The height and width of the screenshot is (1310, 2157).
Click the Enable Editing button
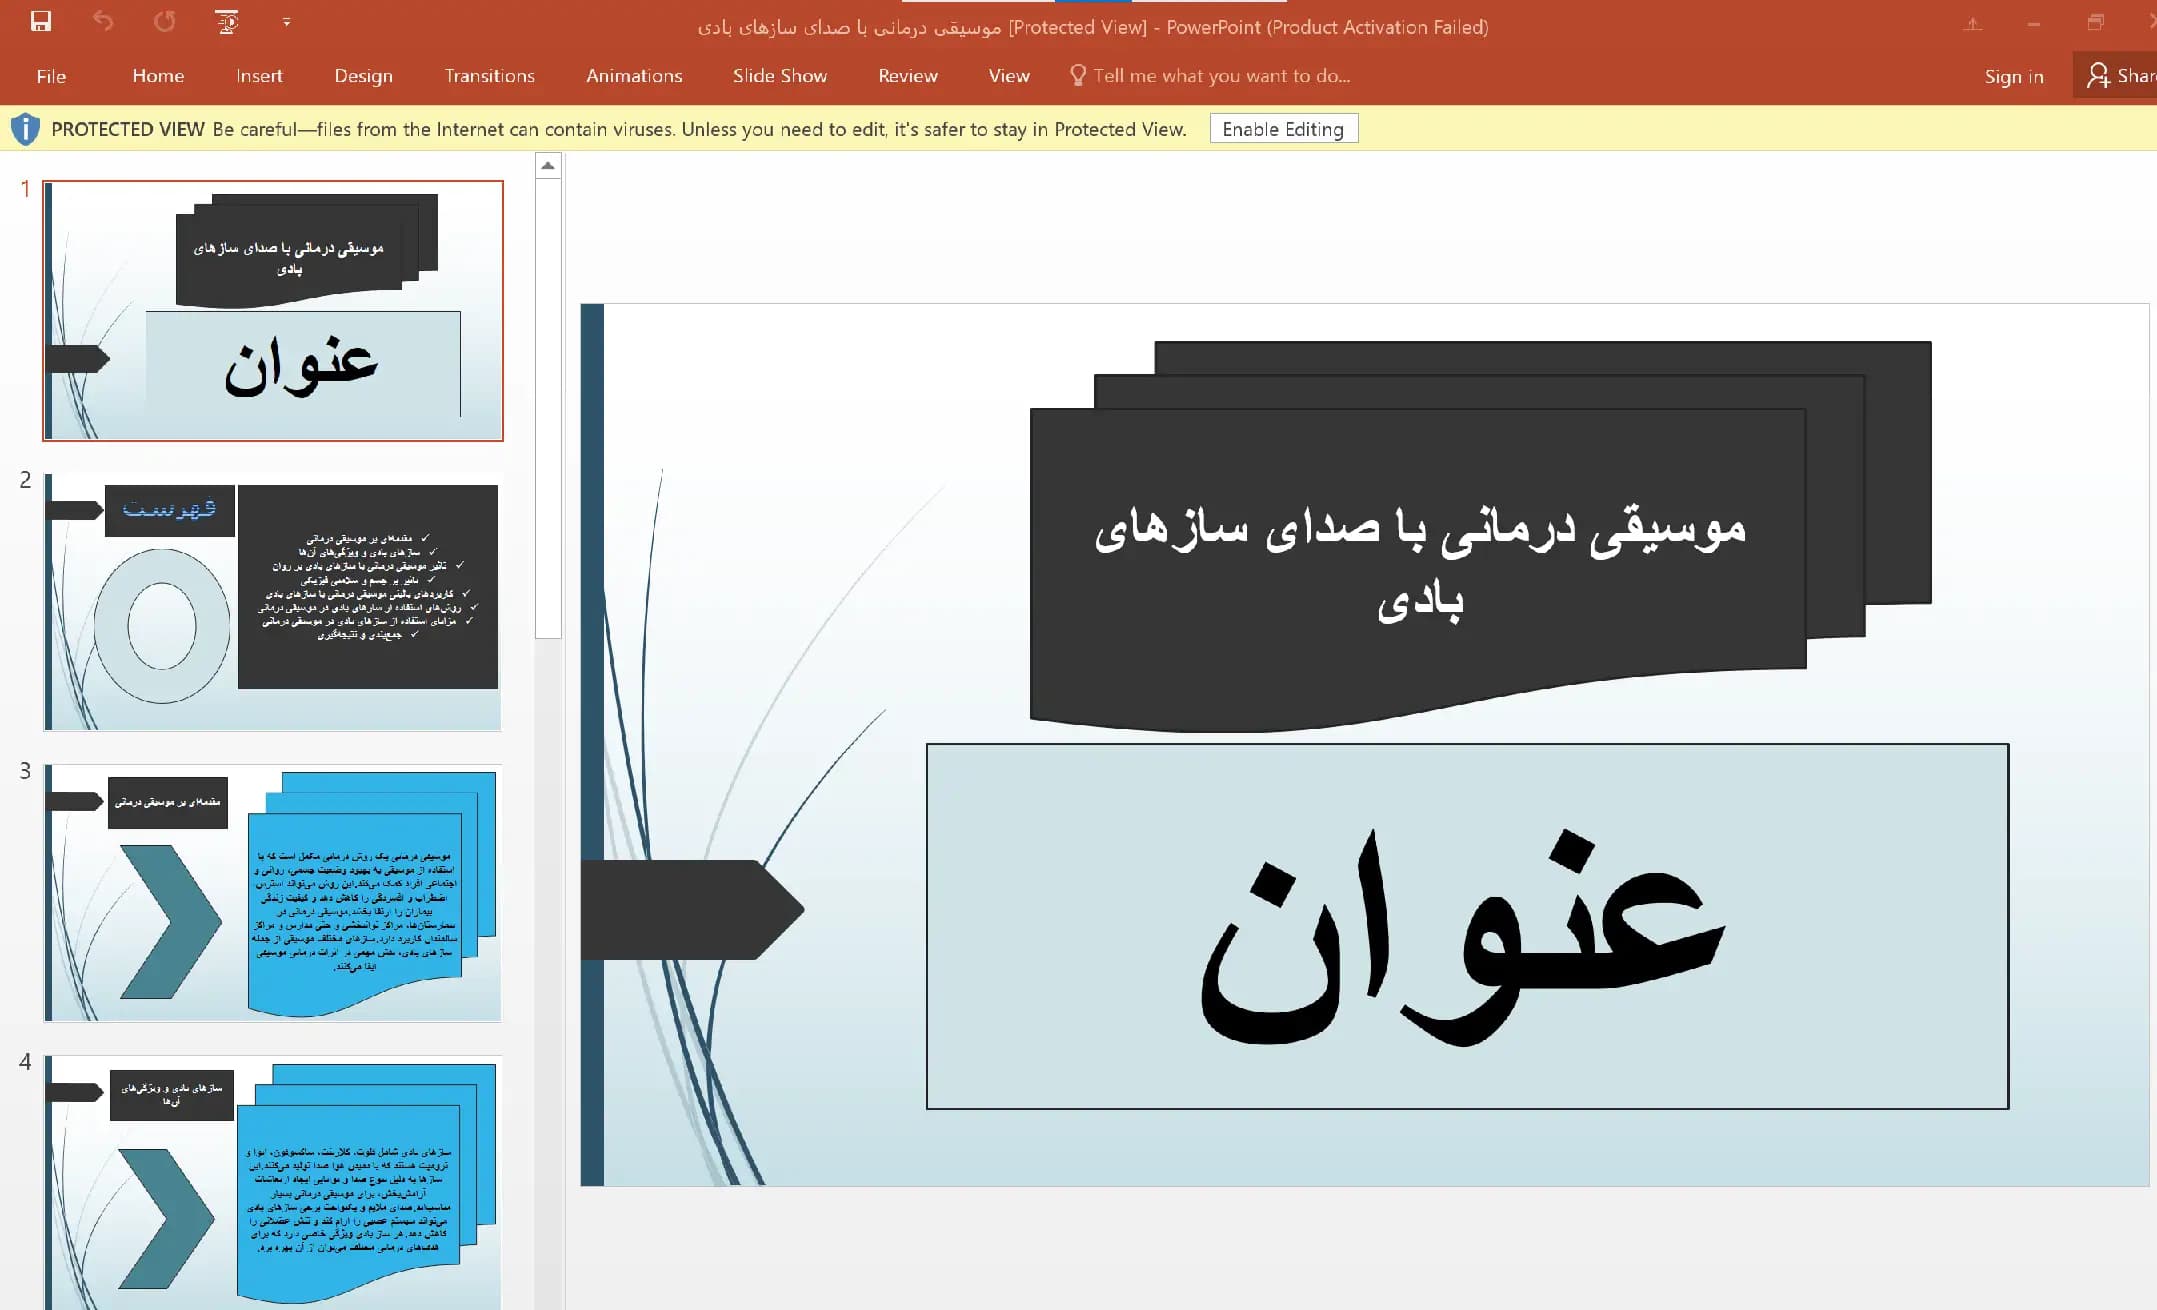click(x=1283, y=129)
